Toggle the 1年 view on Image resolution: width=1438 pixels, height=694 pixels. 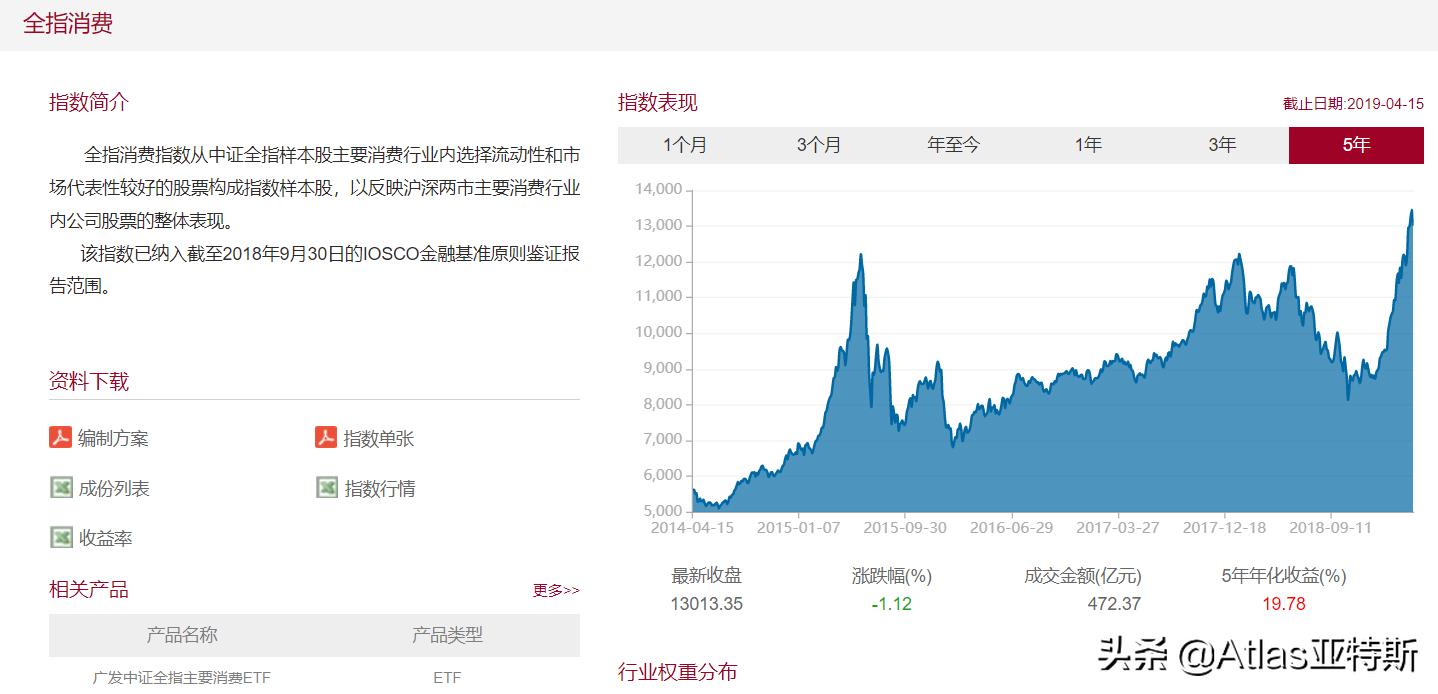(1087, 144)
